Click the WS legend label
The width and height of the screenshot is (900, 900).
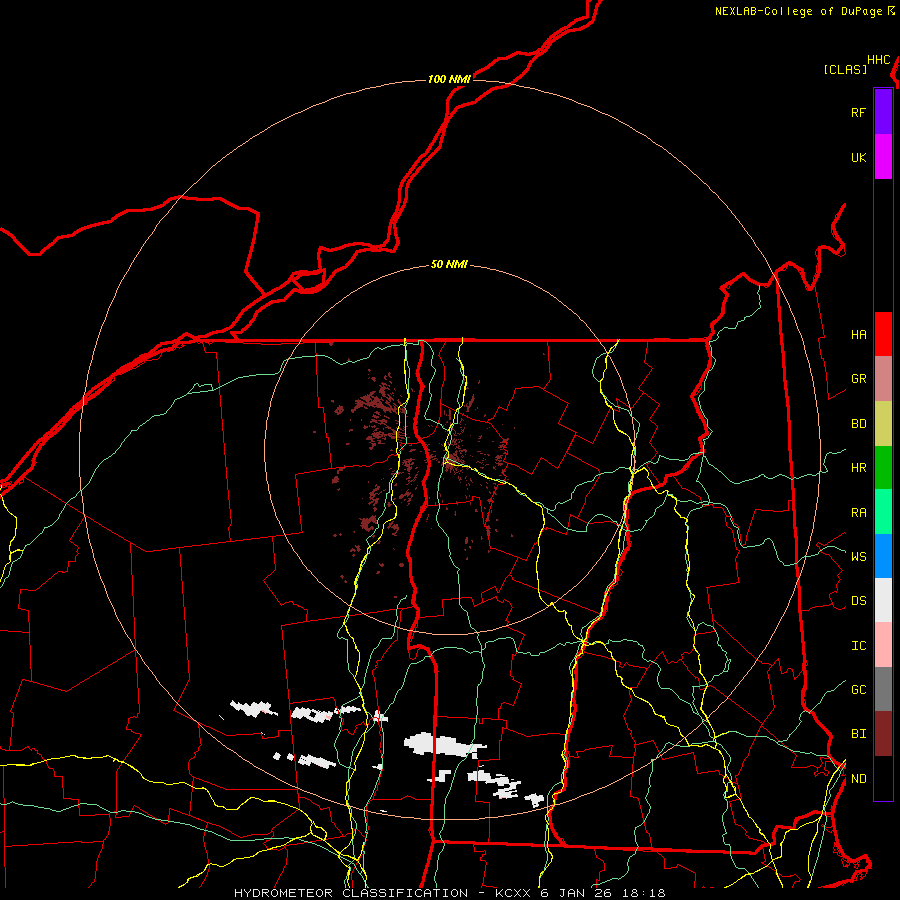pos(858,557)
